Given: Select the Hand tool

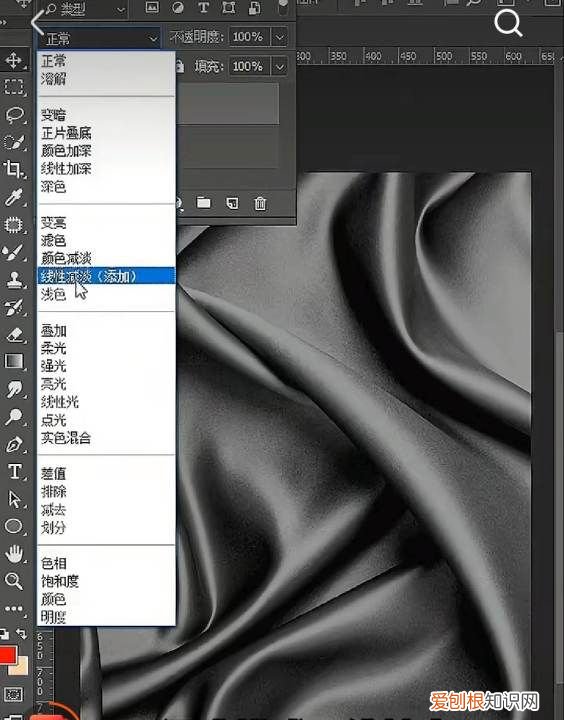Looking at the screenshot, I should click(x=14, y=554).
